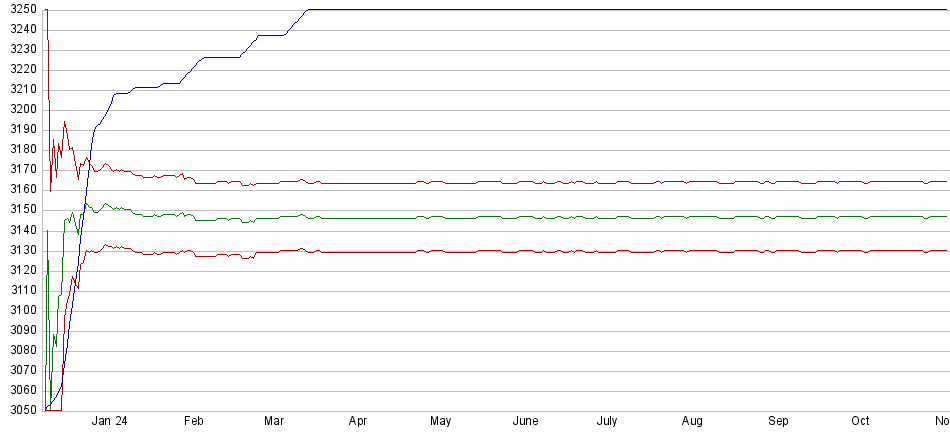Screen dimensions: 950x435
Task: Select the 3200 y-axis value label
Action: tap(20, 109)
